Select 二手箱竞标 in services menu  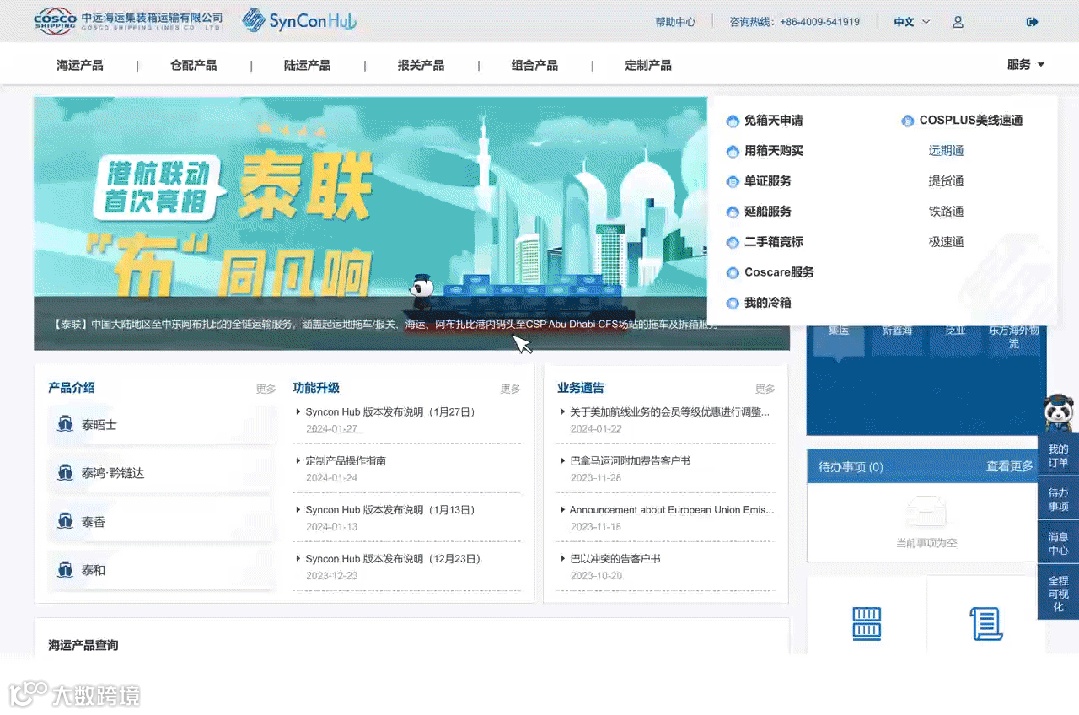click(x=773, y=242)
